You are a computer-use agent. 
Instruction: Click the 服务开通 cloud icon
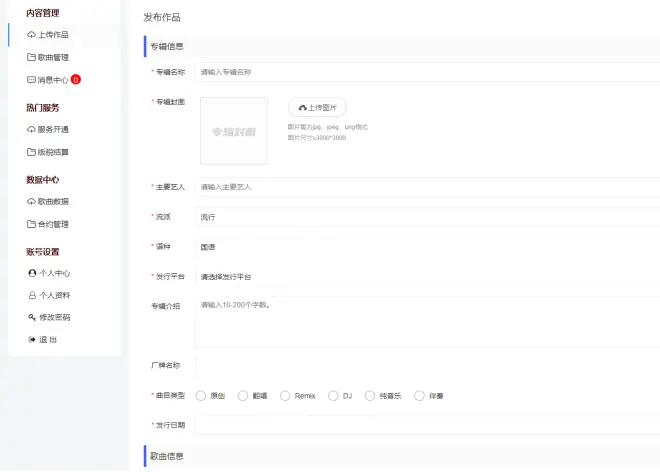click(x=31, y=130)
